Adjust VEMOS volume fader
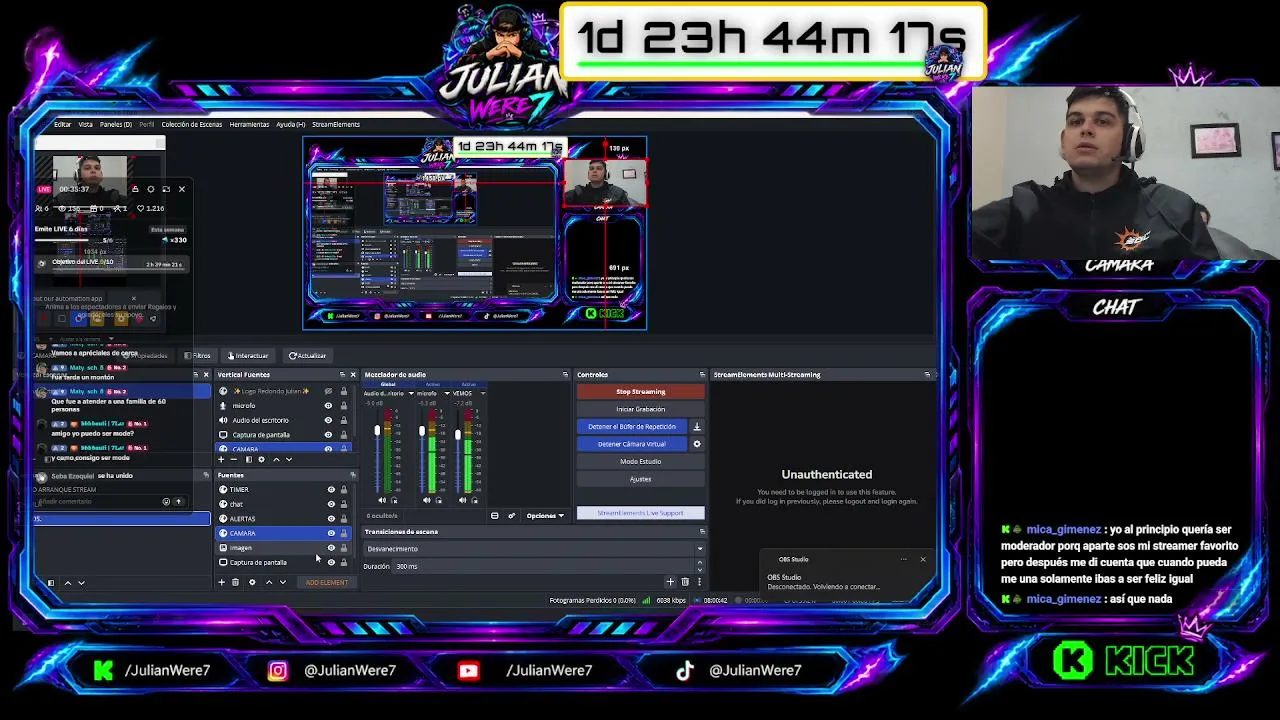This screenshot has height=720, width=1280. [457, 434]
